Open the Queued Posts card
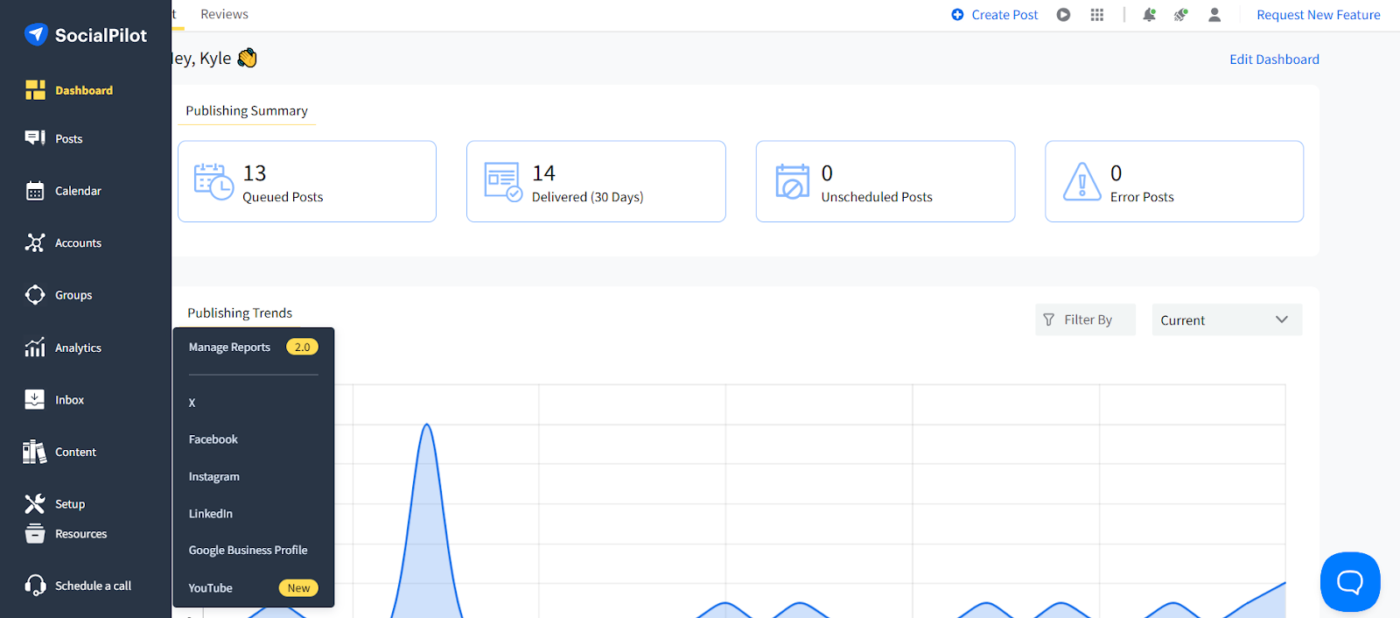 pyautogui.click(x=307, y=181)
